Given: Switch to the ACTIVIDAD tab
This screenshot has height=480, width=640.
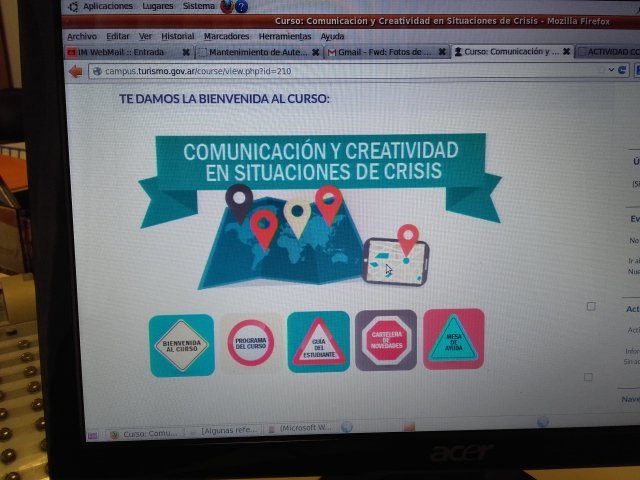Looking at the screenshot, I should 608,52.
